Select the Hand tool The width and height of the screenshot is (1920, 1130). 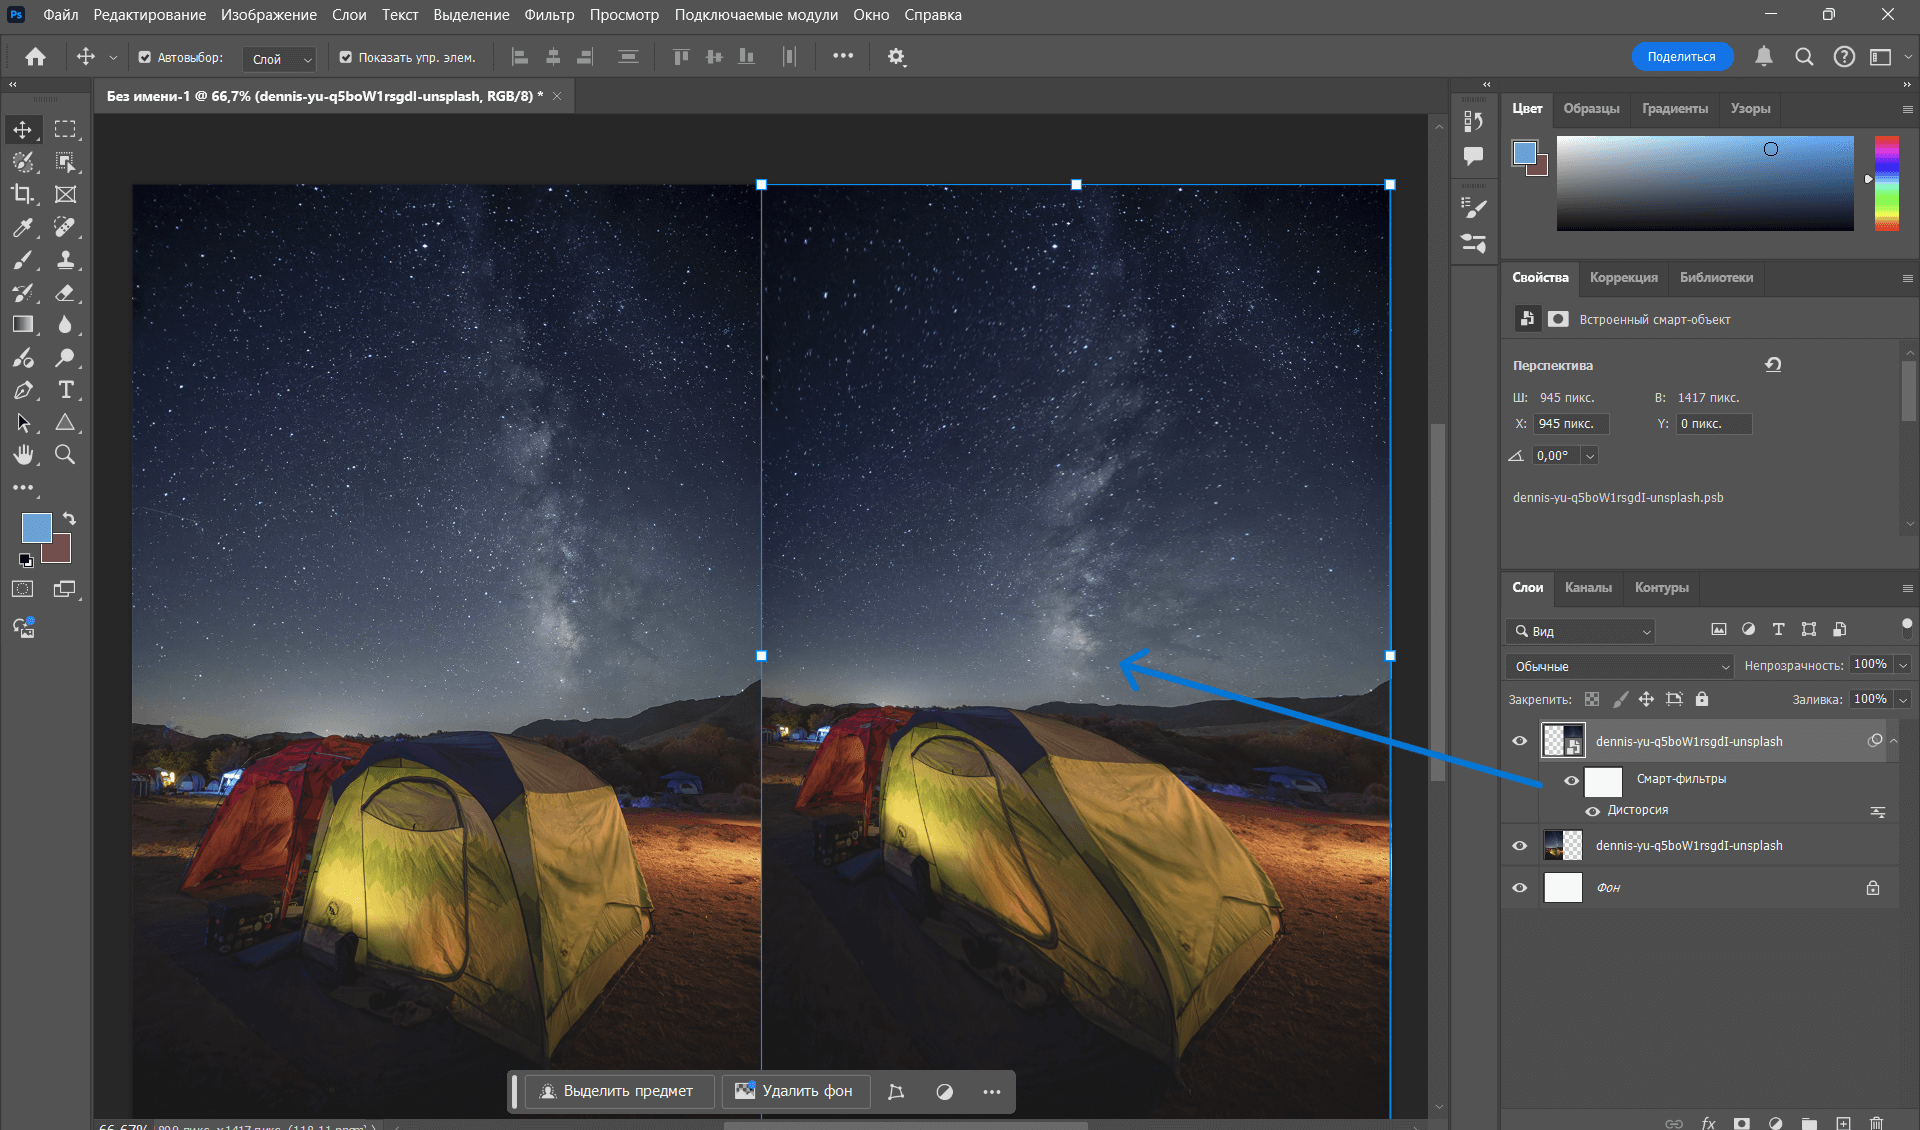coord(23,455)
